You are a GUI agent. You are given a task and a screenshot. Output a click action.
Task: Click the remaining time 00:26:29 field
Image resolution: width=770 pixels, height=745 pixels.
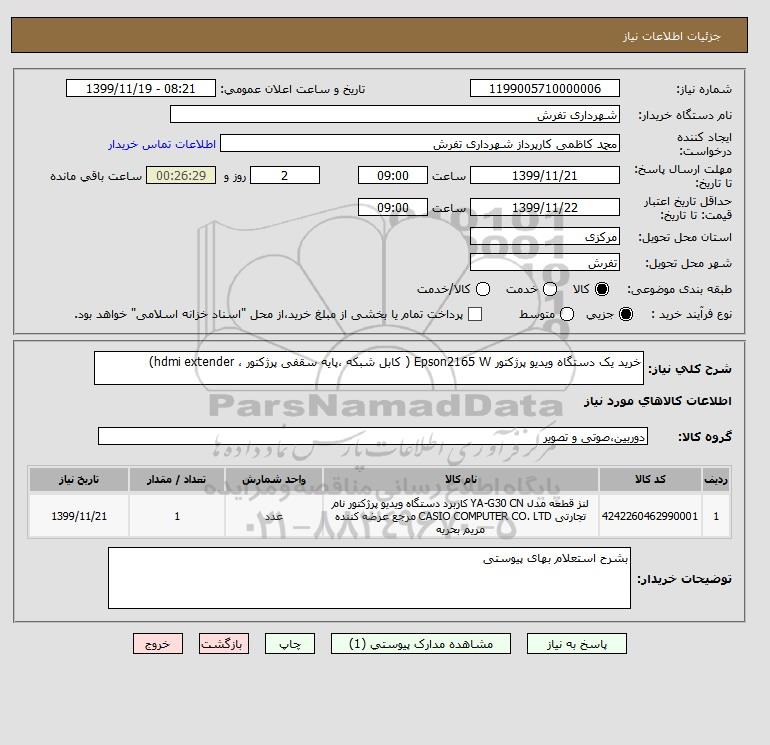[181, 175]
